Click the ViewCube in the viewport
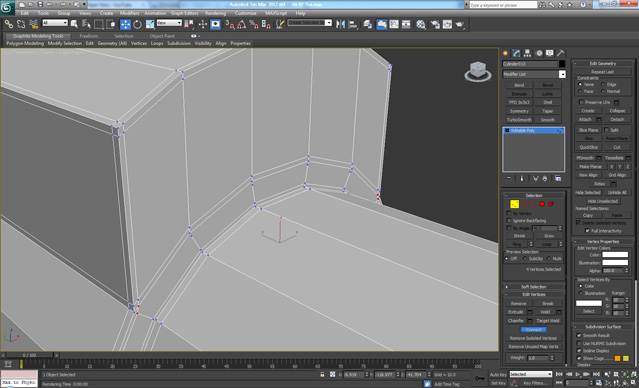Screen dimensions: 639x388 pos(477,72)
